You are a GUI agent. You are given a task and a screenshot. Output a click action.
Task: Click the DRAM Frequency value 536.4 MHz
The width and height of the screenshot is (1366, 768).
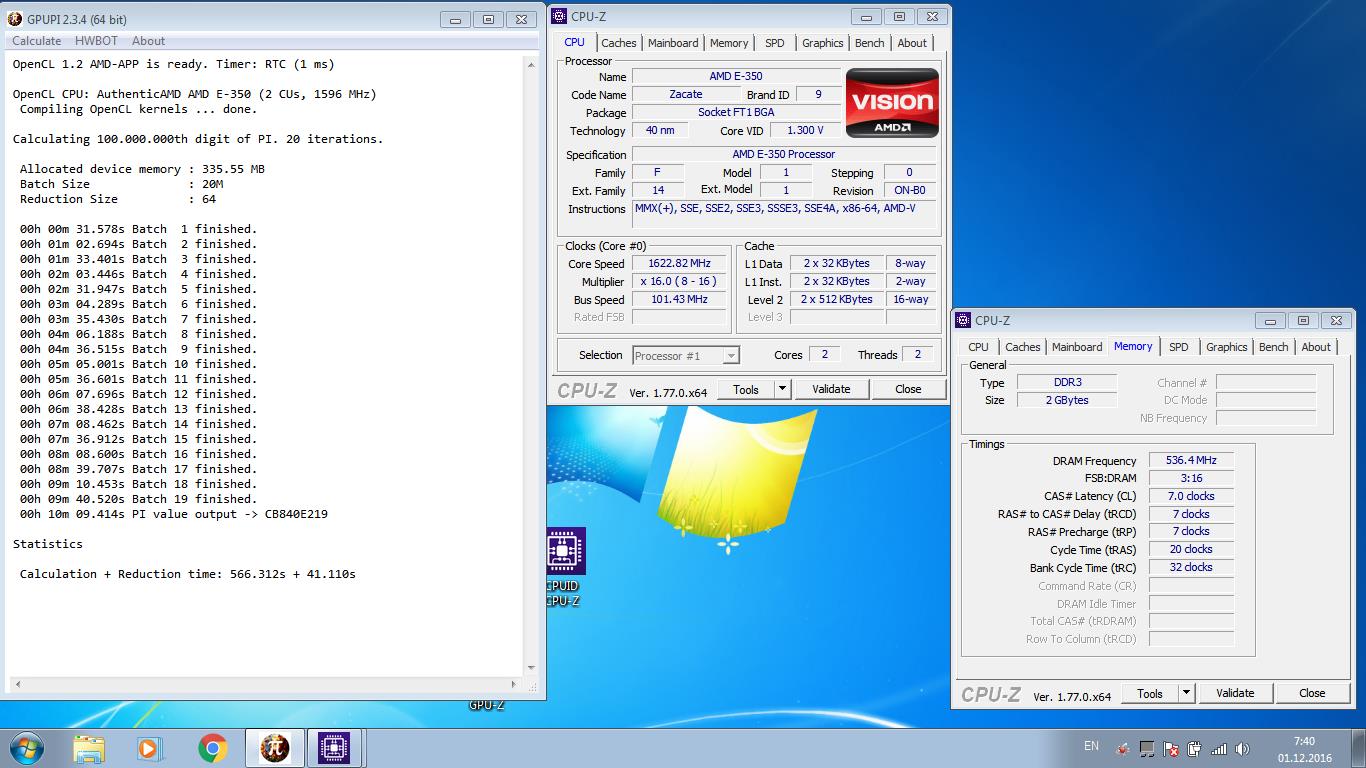1191,460
